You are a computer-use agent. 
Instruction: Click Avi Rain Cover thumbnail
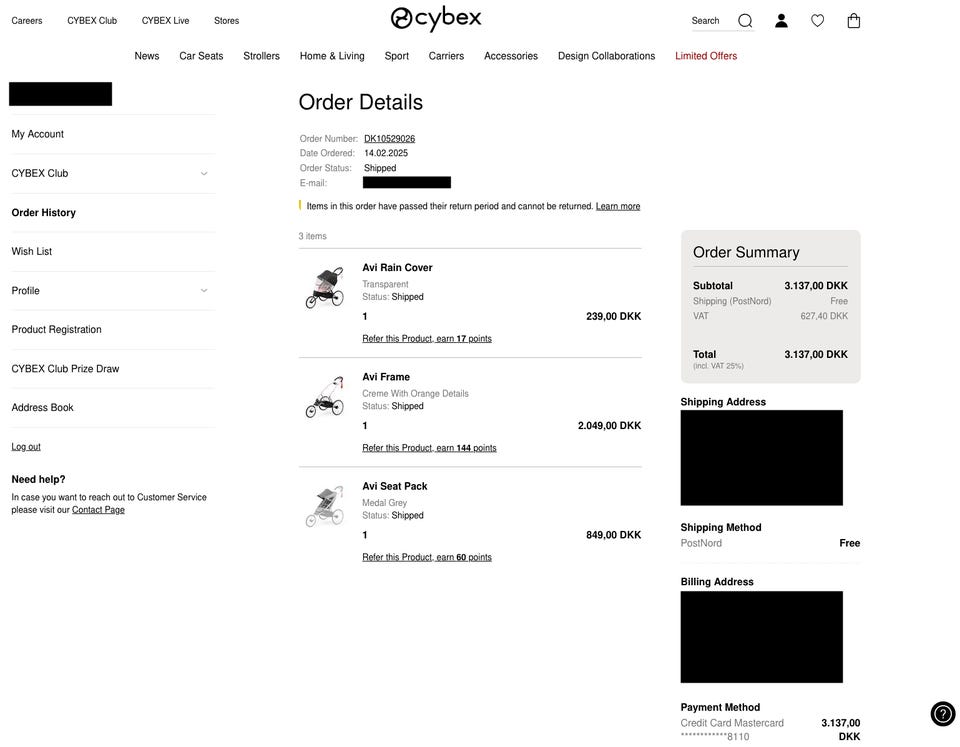(324, 287)
